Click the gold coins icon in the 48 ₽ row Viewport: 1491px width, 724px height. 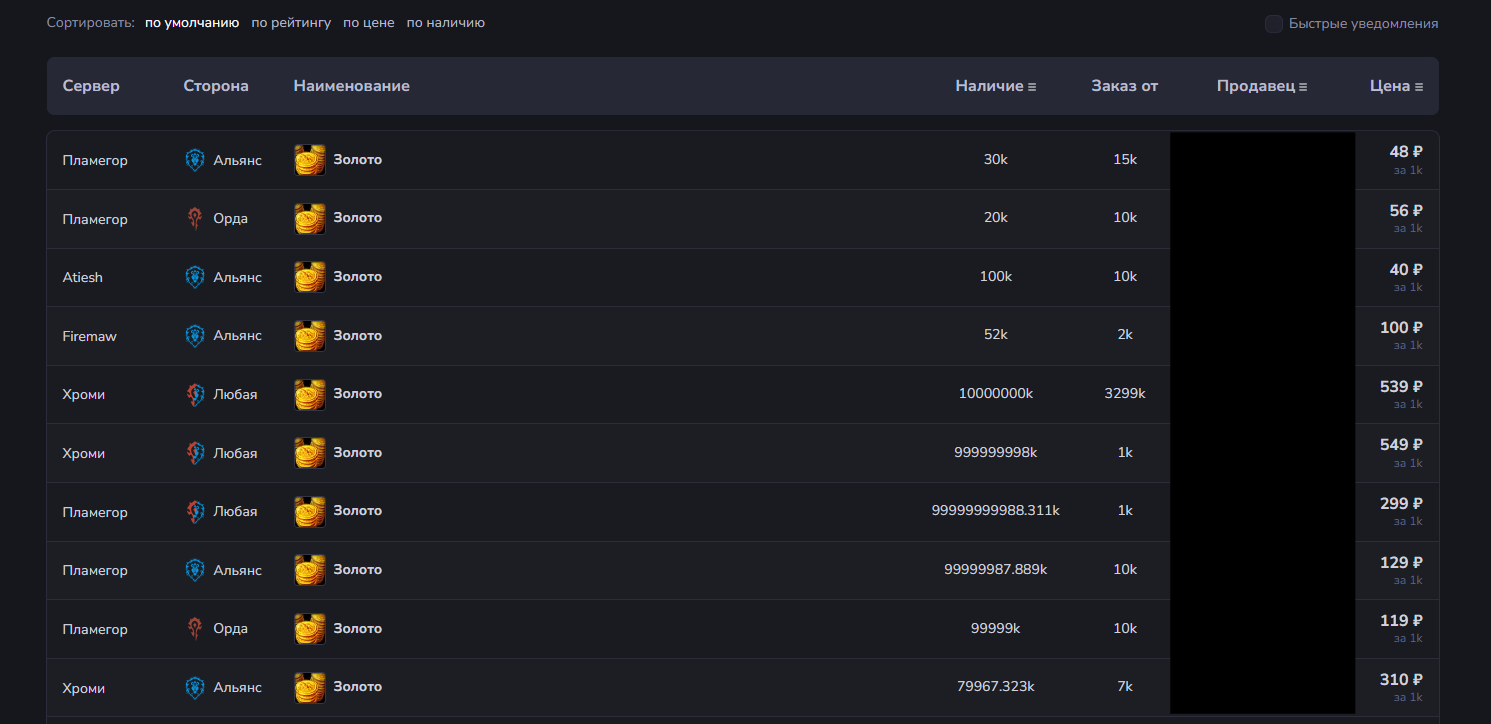click(310, 160)
